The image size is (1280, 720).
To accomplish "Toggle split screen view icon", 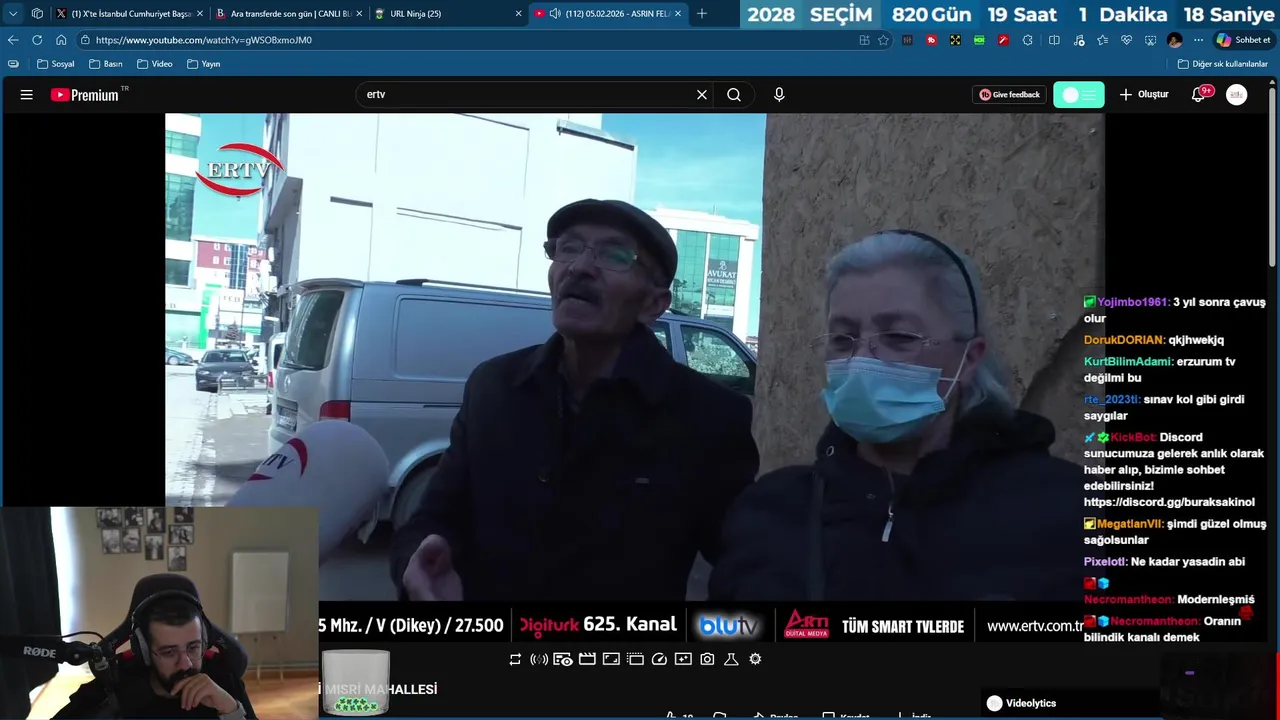I will tap(1054, 40).
